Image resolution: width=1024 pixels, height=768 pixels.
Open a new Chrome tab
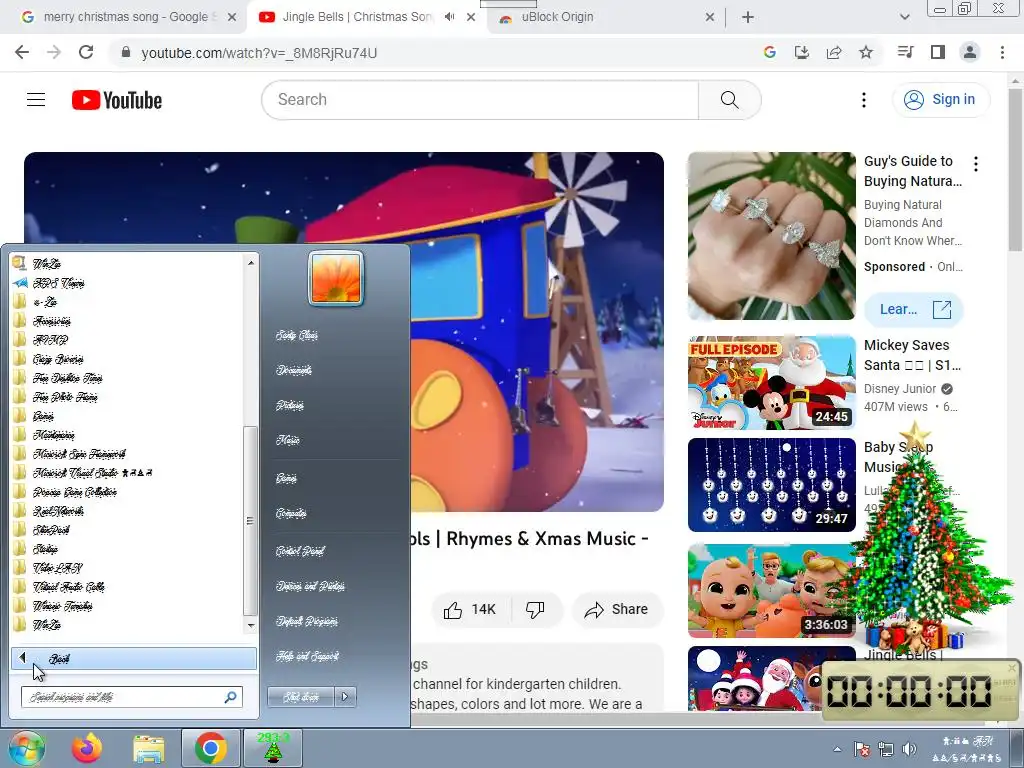[748, 17]
